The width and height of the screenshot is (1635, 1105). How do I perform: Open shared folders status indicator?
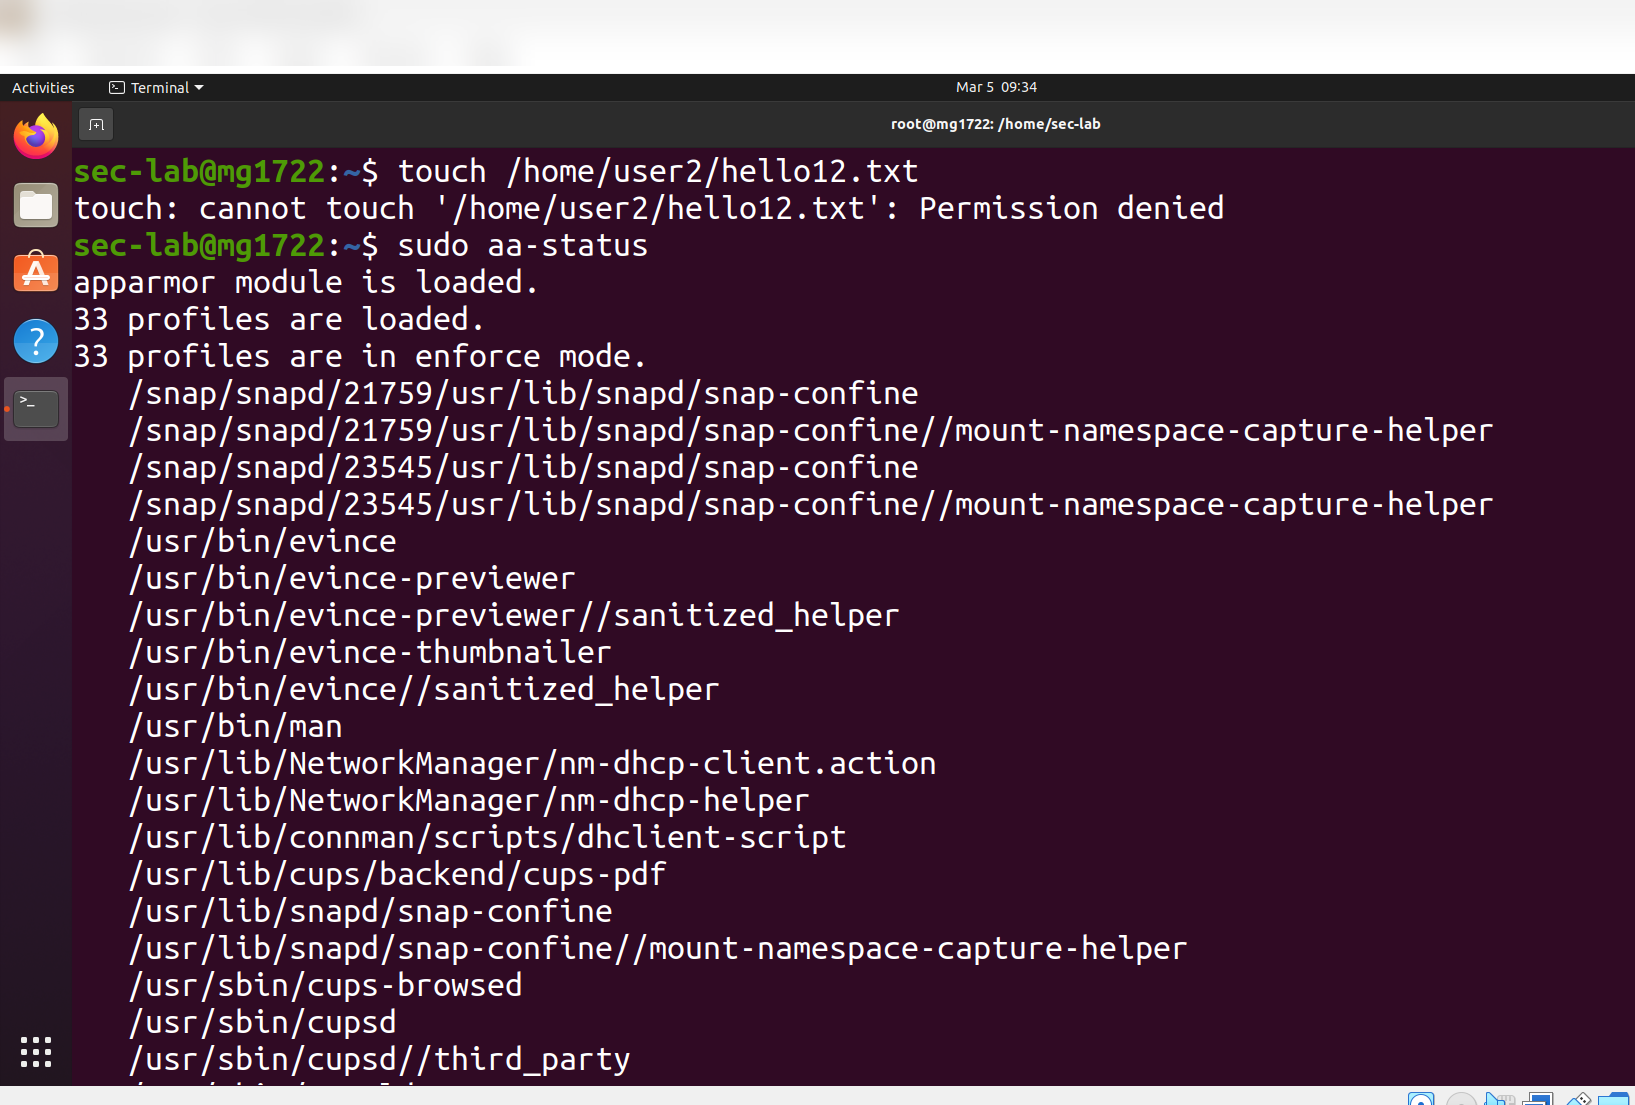[1613, 1098]
